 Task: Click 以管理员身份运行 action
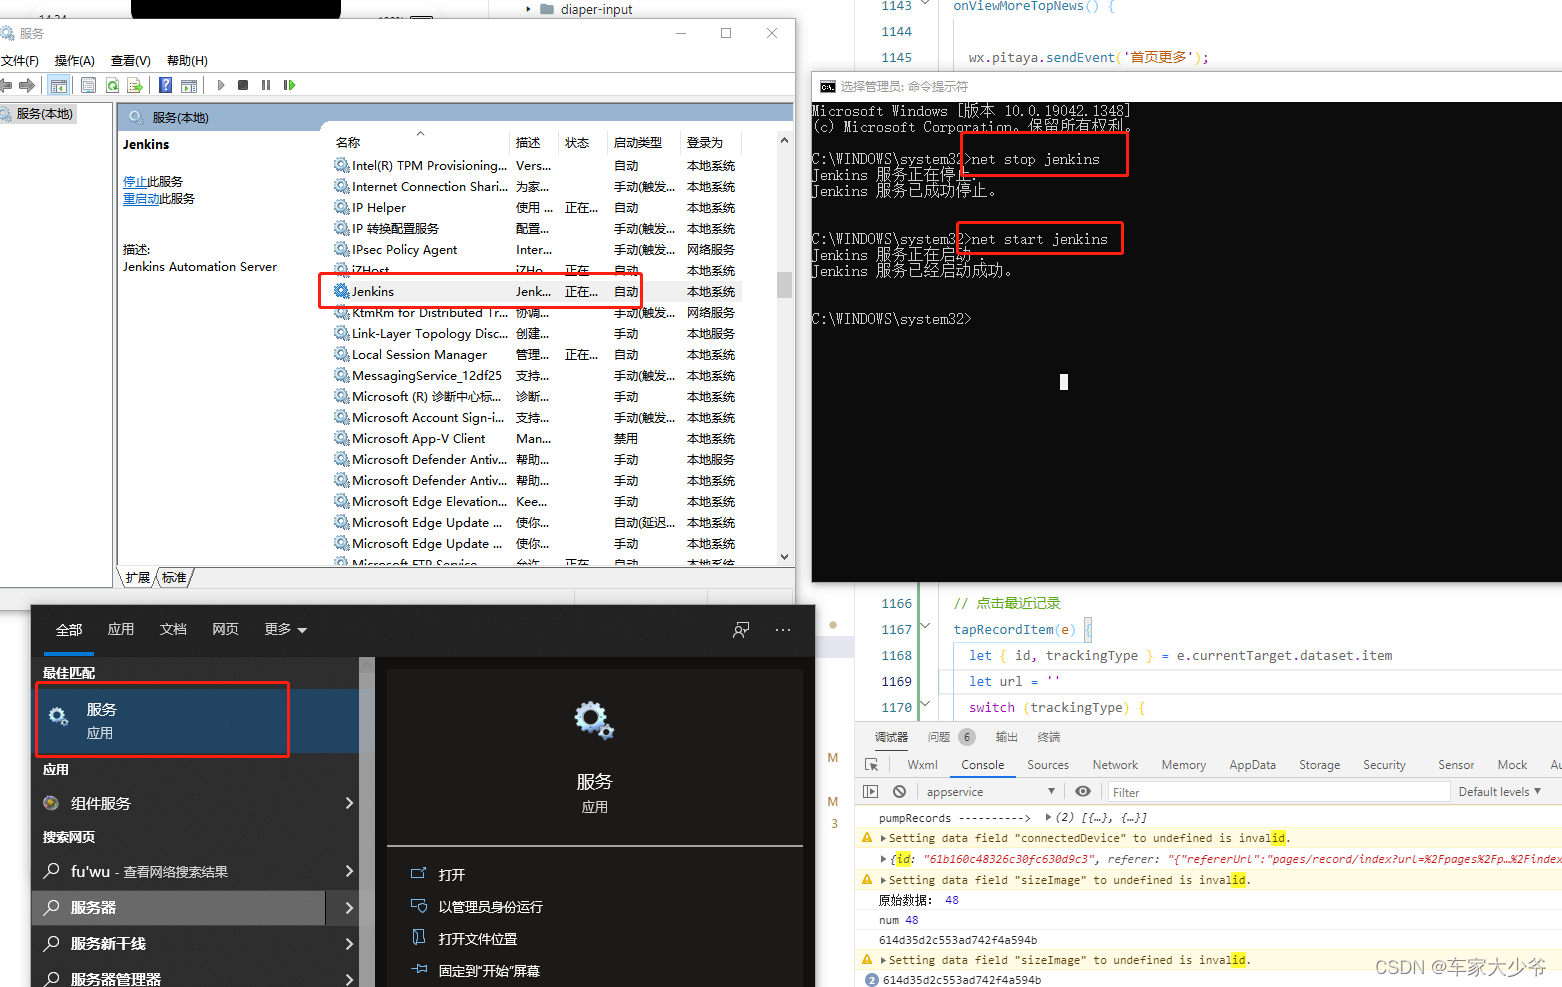(x=490, y=907)
